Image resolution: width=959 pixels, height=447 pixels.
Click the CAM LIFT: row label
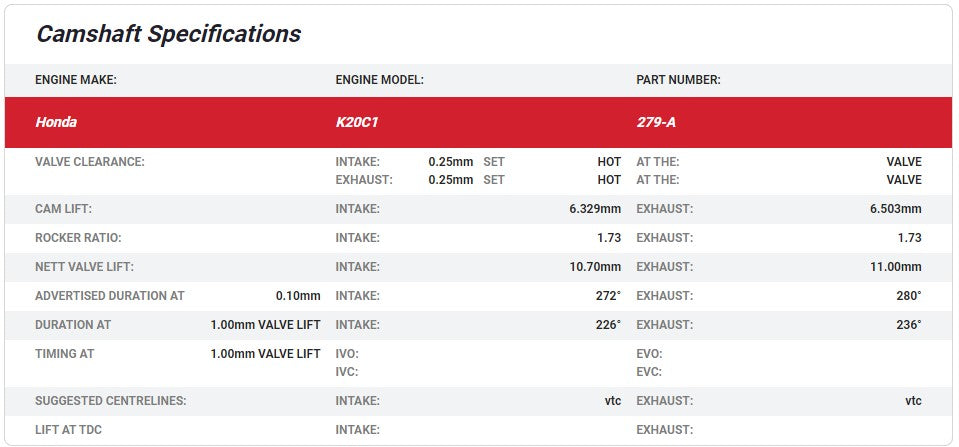coord(64,209)
